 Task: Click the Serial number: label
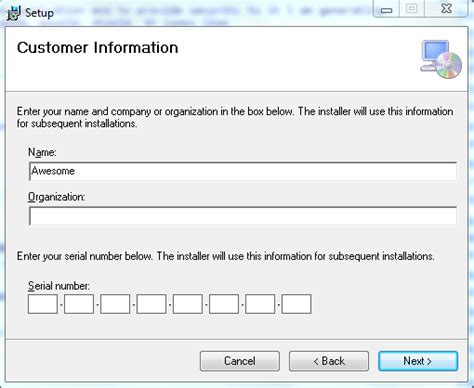coord(59,286)
